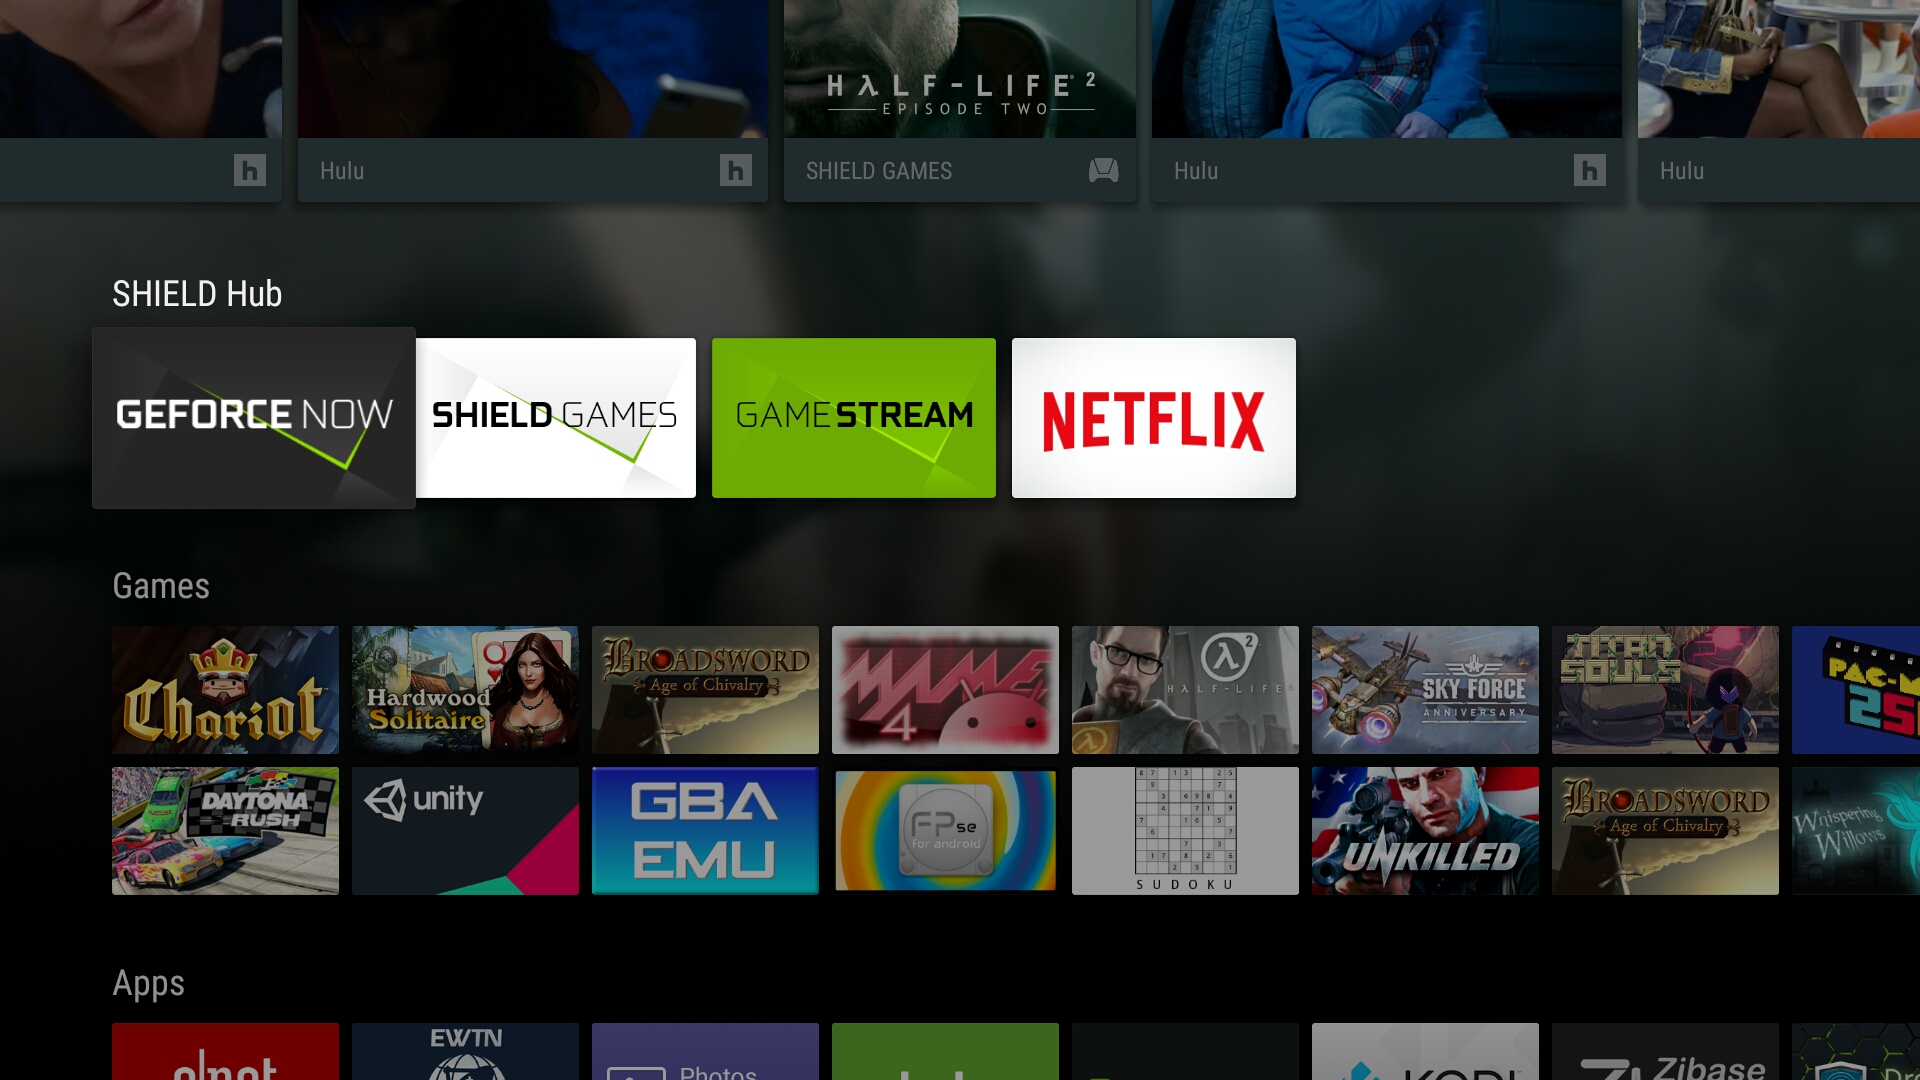
Task: Launch Unkilled shooter game
Action: coord(1424,829)
